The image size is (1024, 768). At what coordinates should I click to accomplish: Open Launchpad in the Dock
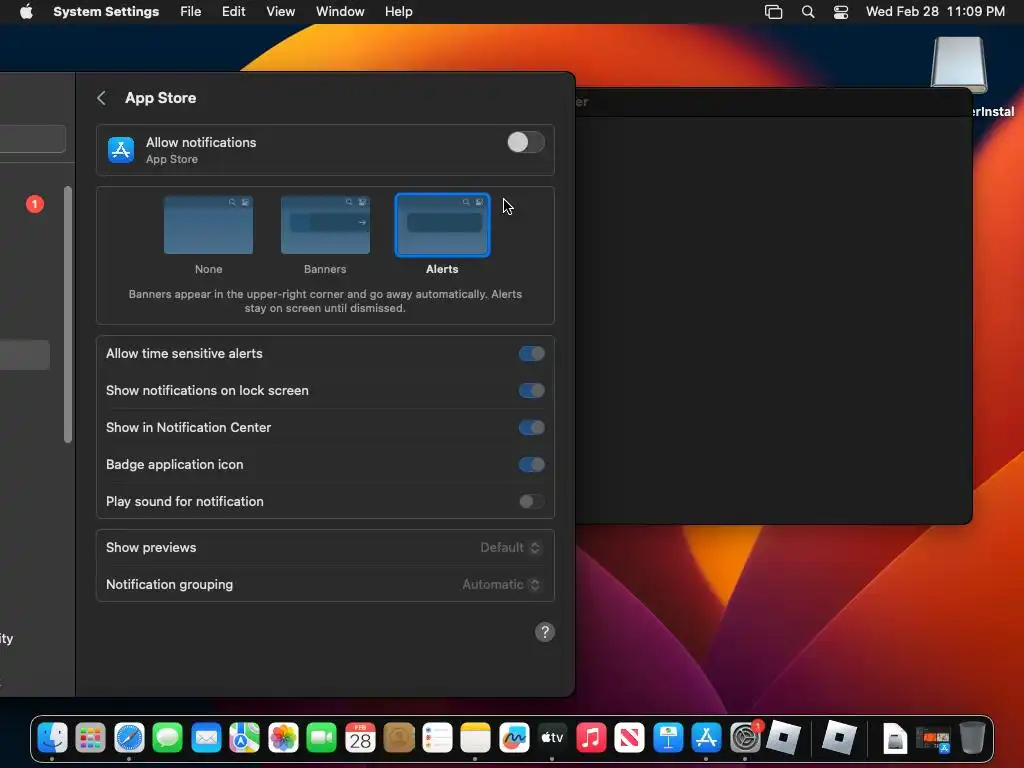click(x=90, y=738)
